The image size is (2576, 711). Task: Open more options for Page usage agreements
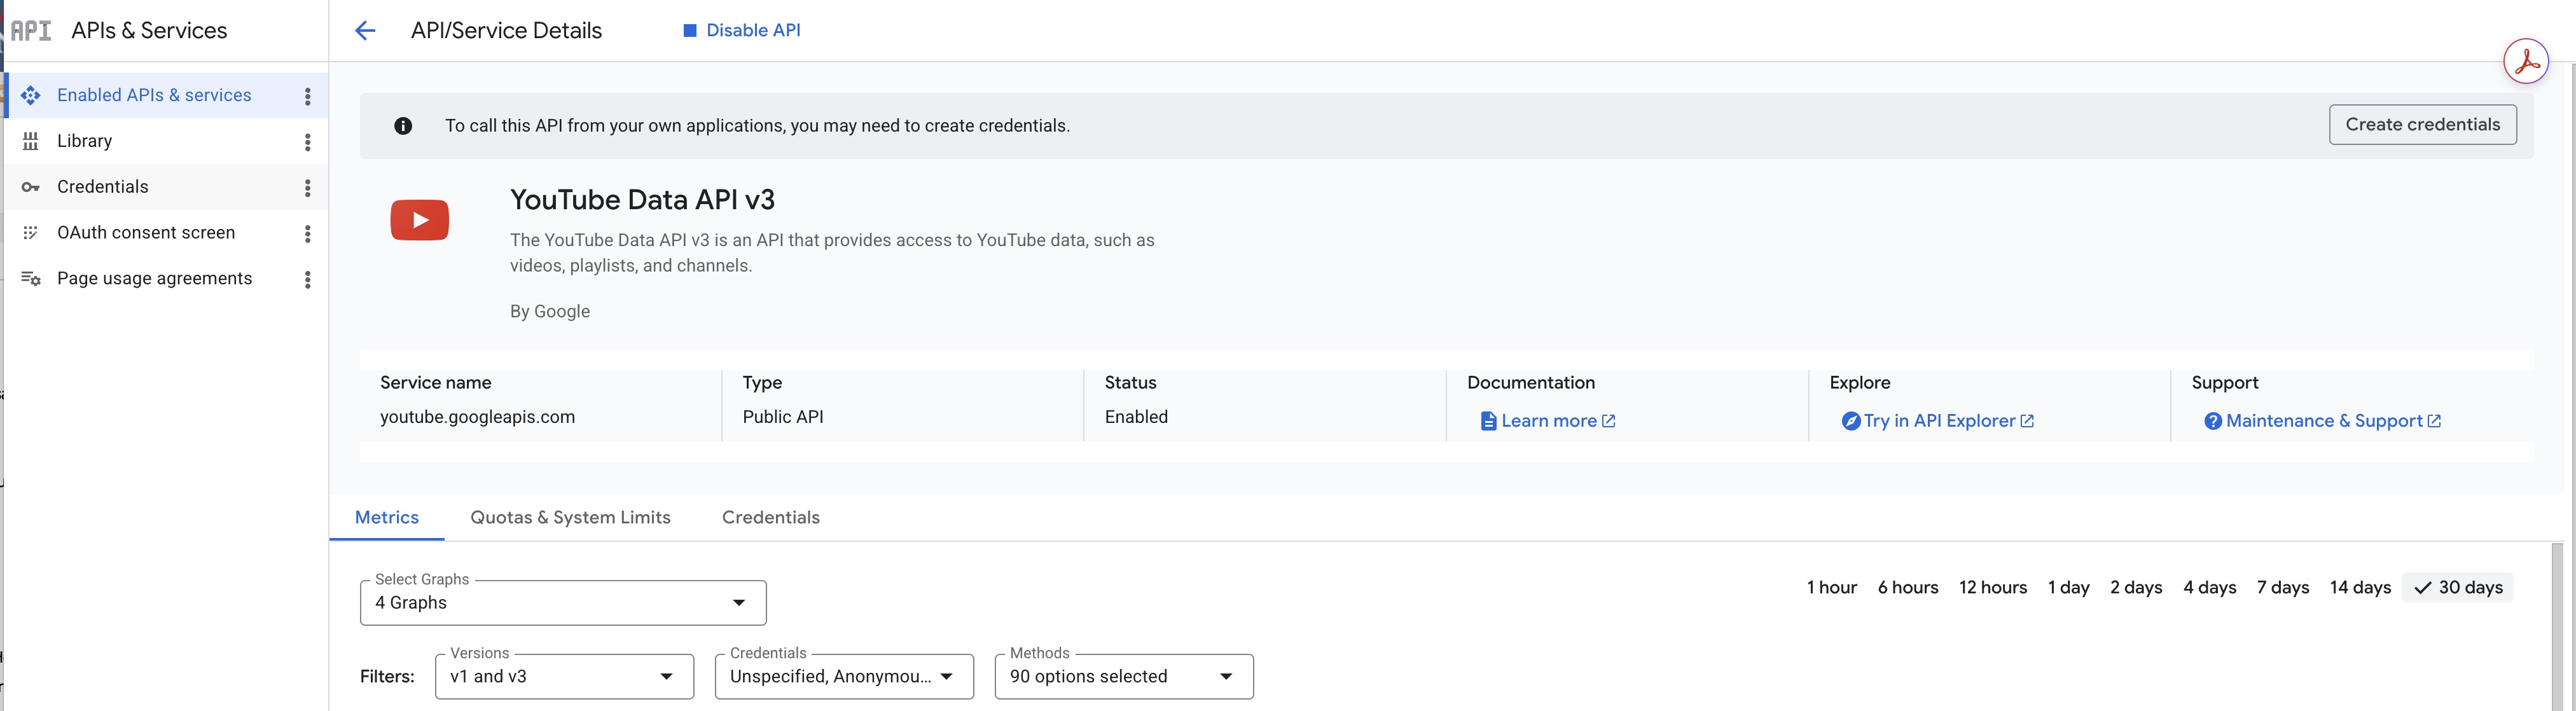pyautogui.click(x=308, y=280)
